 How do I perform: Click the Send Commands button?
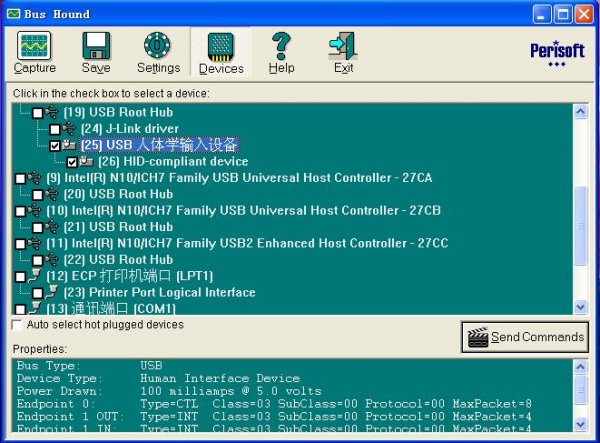pyautogui.click(x=525, y=337)
